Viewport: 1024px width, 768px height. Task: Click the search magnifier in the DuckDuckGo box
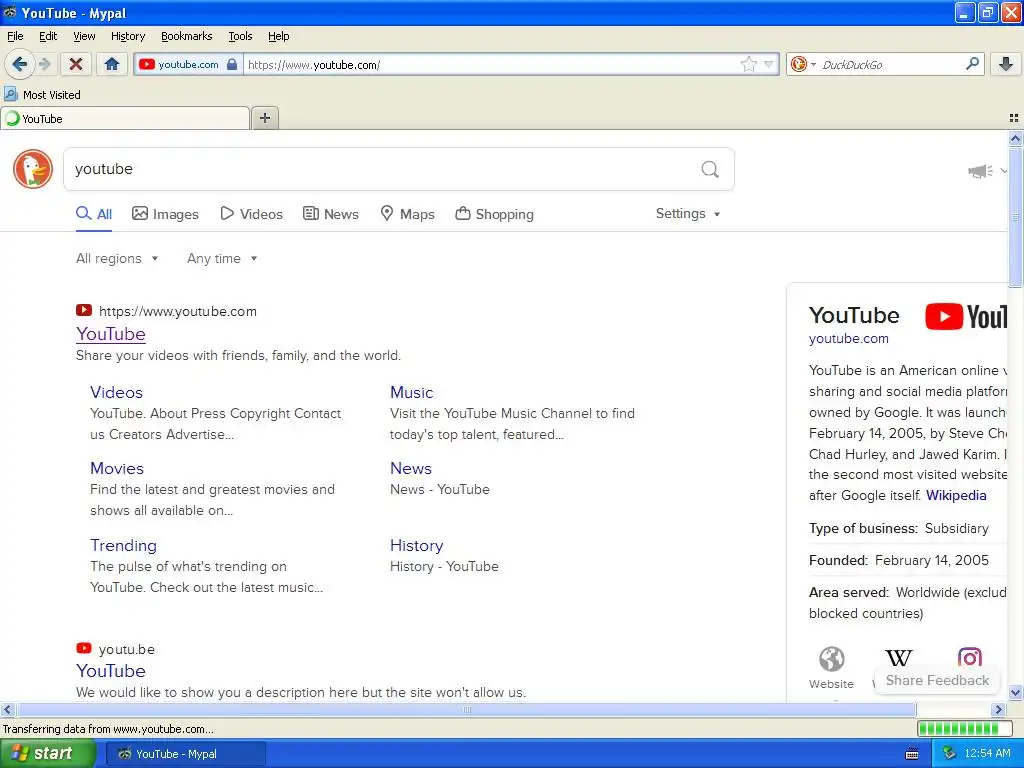pyautogui.click(x=710, y=170)
